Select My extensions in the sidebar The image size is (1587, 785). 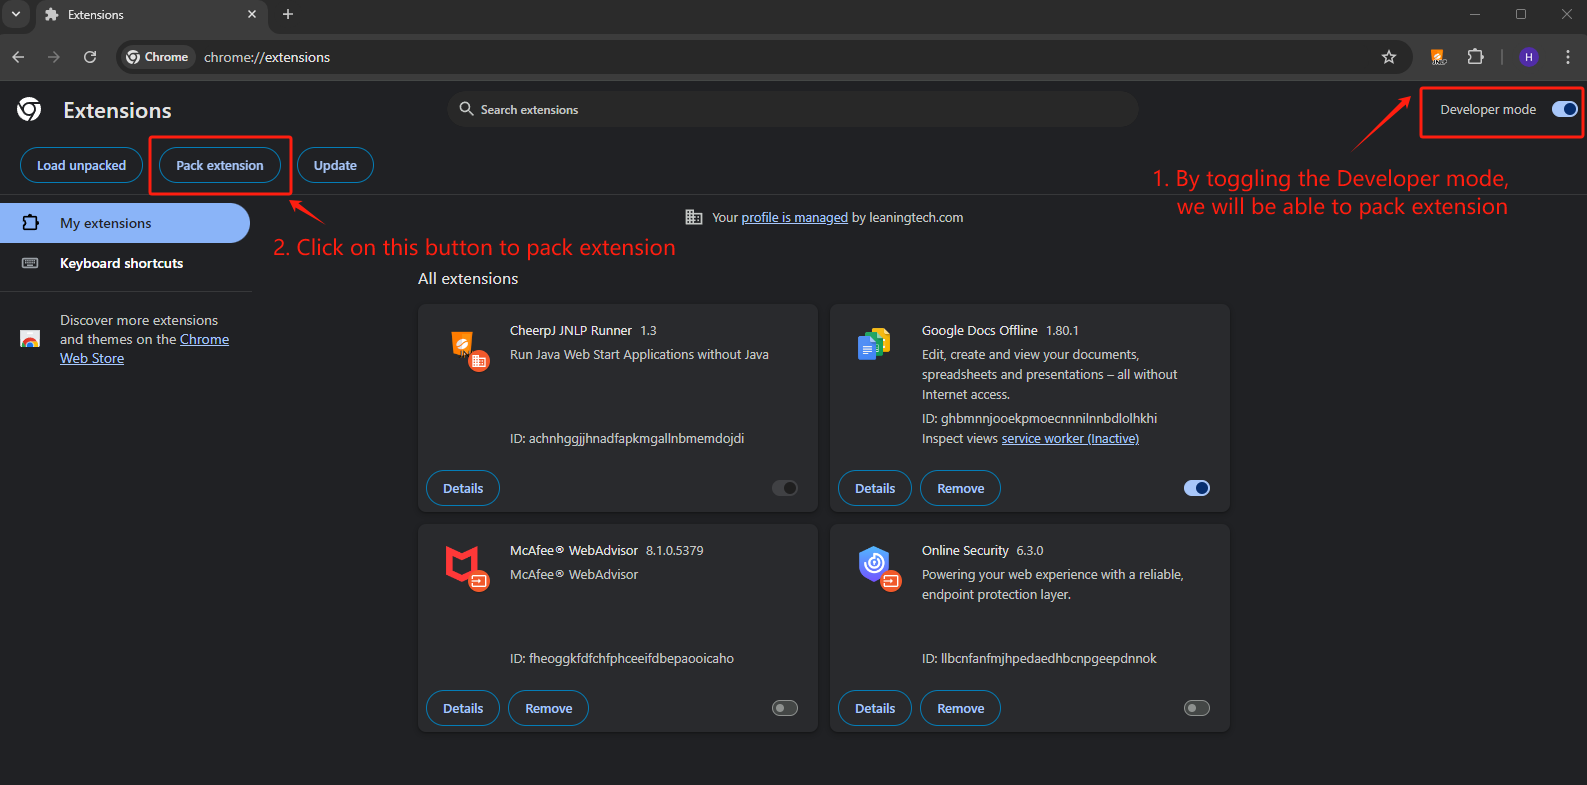pos(106,223)
